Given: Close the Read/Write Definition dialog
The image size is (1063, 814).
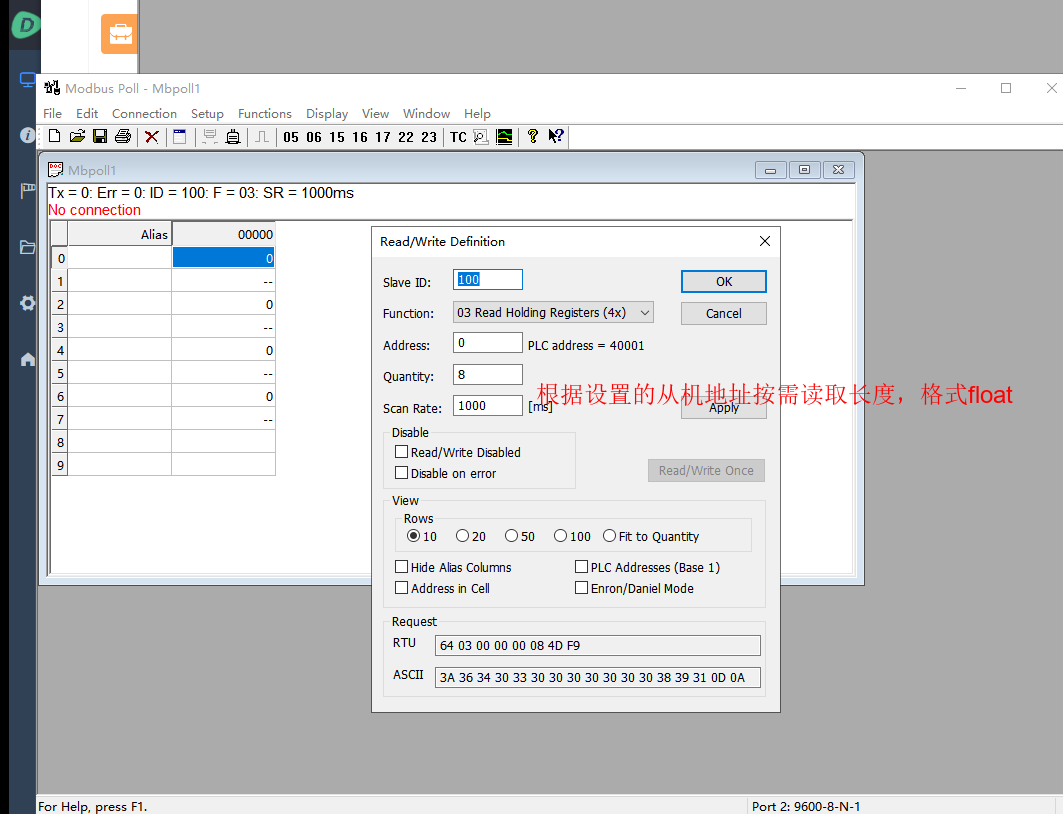Looking at the screenshot, I should pos(765,241).
